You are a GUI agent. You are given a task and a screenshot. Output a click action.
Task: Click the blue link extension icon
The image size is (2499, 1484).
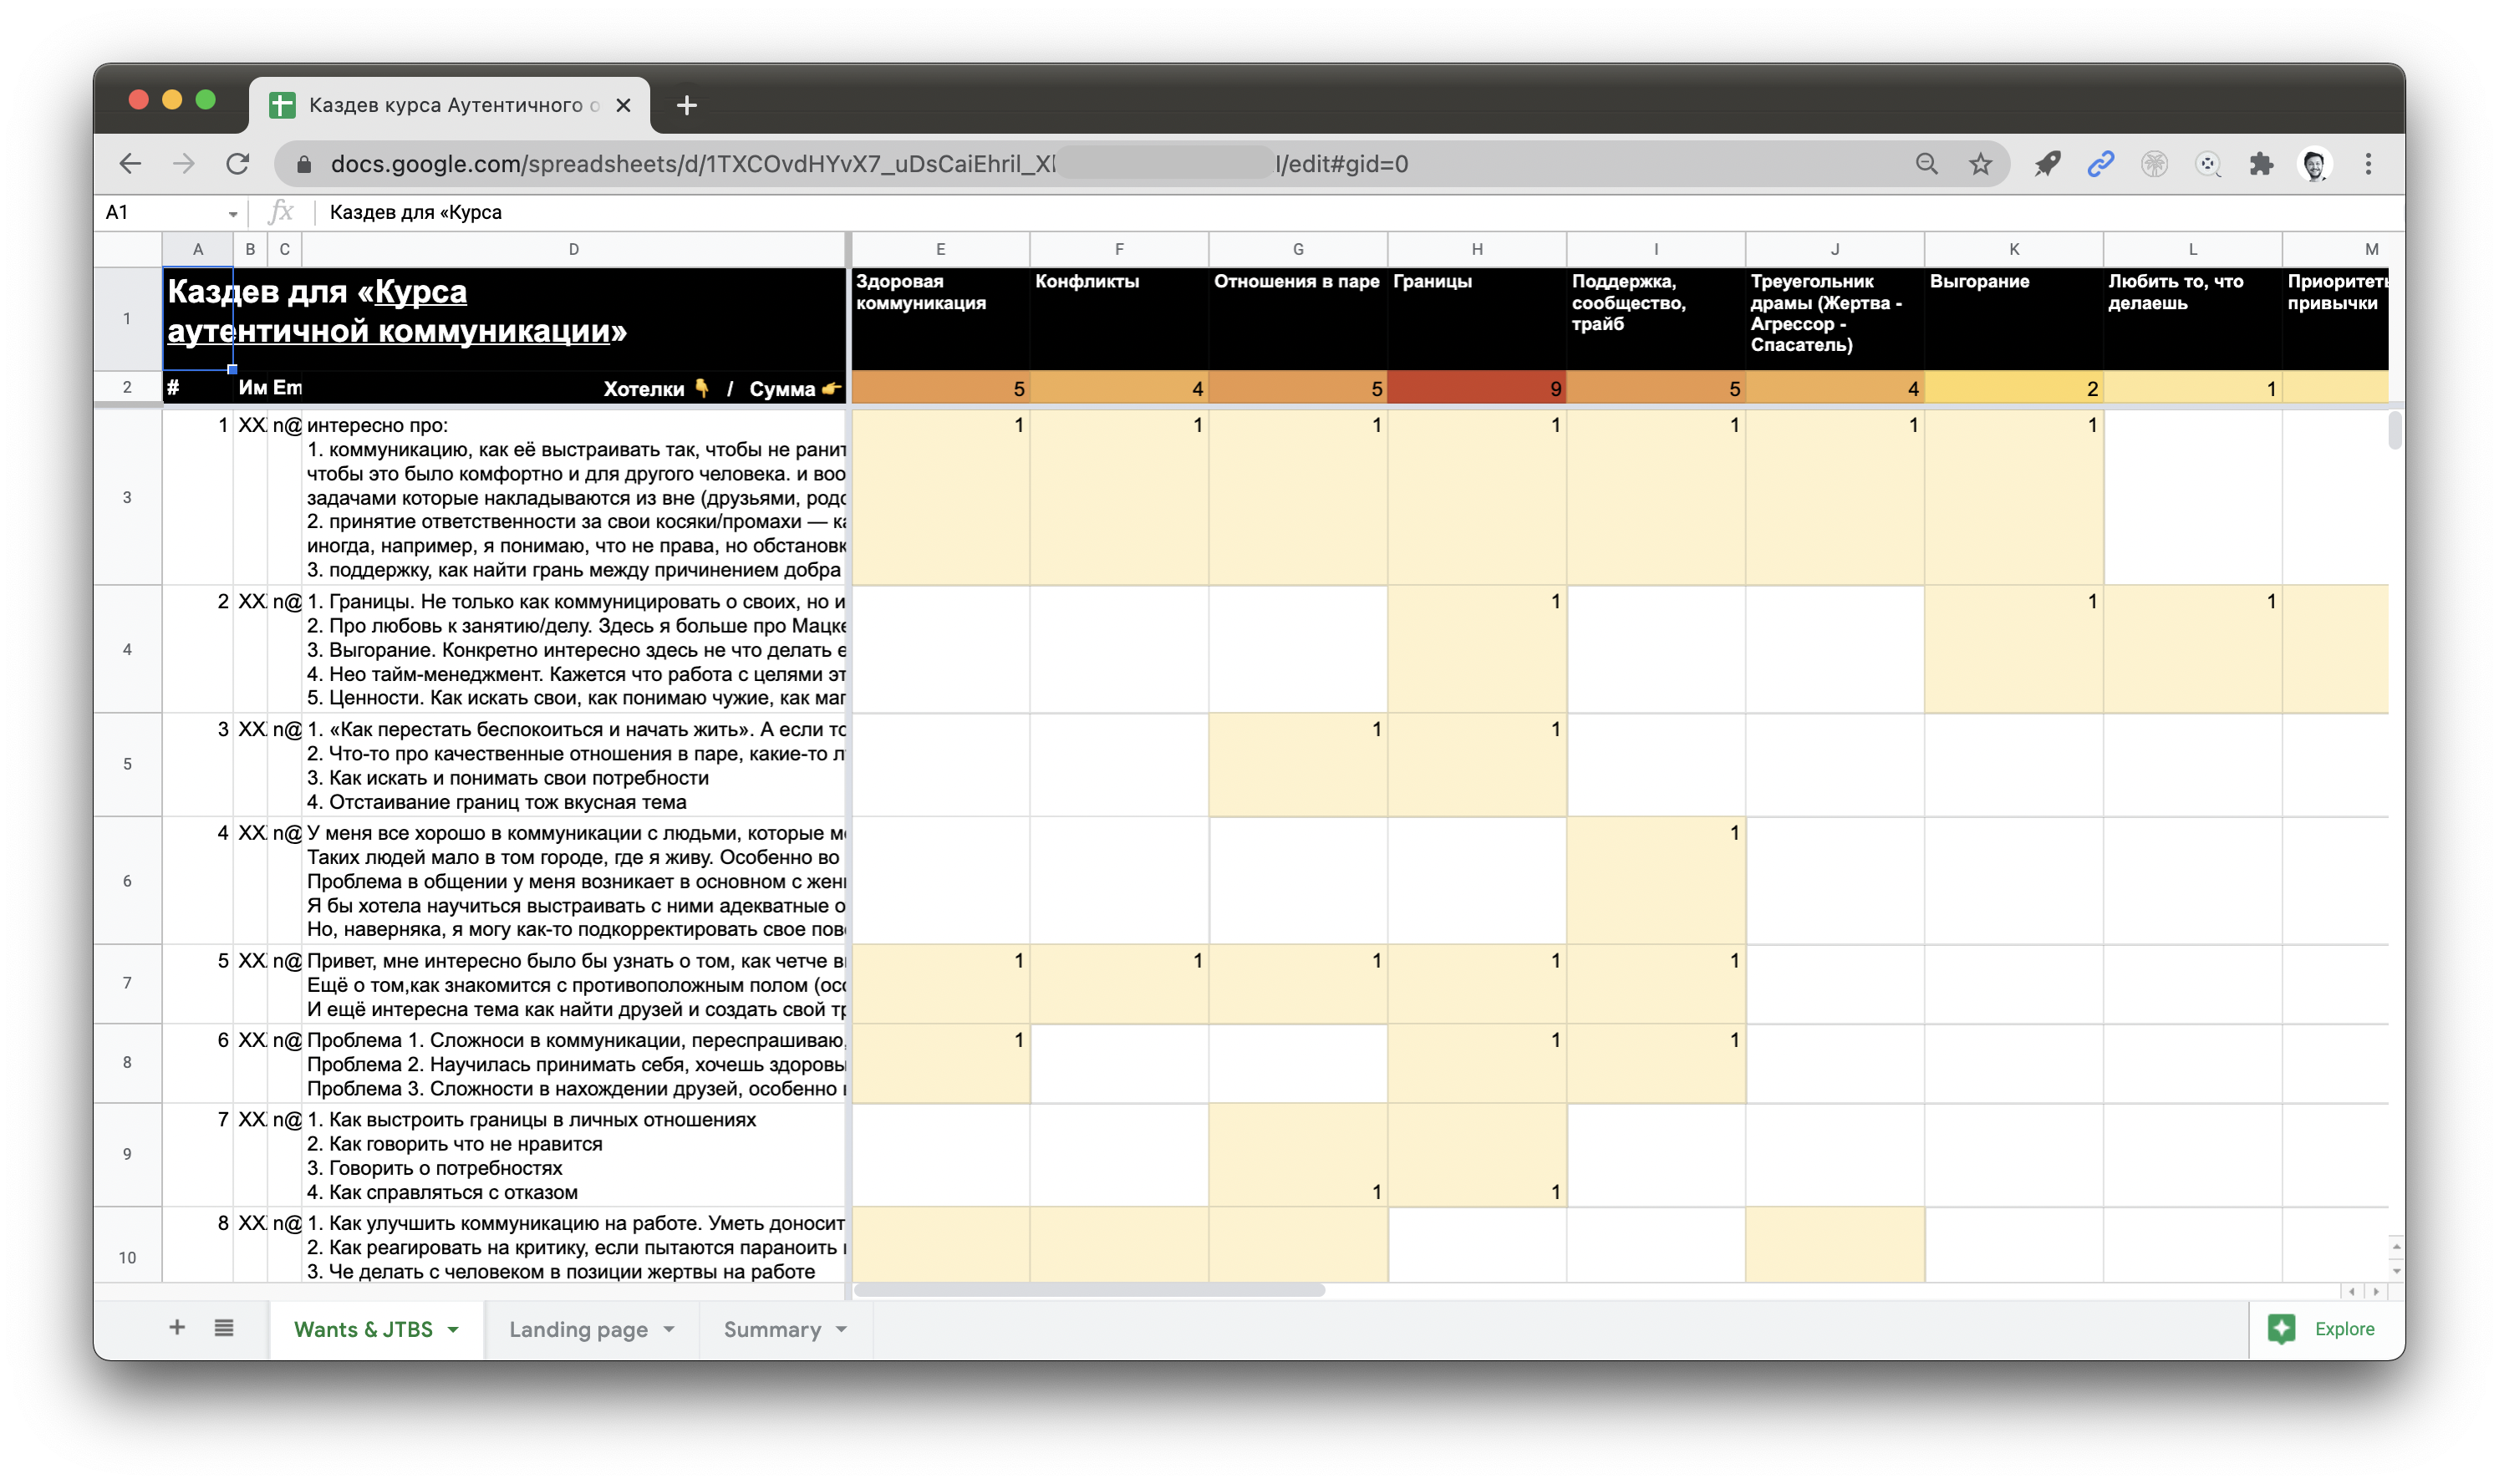(x=2100, y=164)
